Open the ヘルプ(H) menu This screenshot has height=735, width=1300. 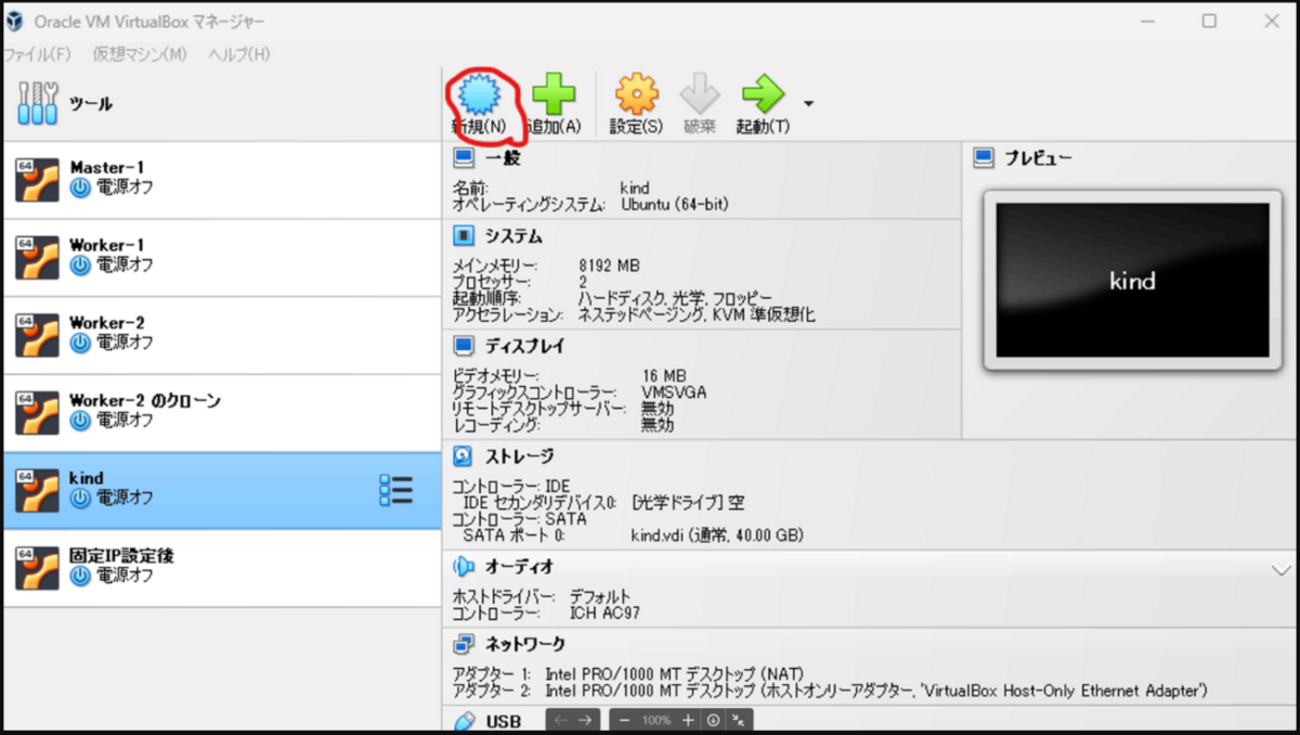pyautogui.click(x=239, y=54)
